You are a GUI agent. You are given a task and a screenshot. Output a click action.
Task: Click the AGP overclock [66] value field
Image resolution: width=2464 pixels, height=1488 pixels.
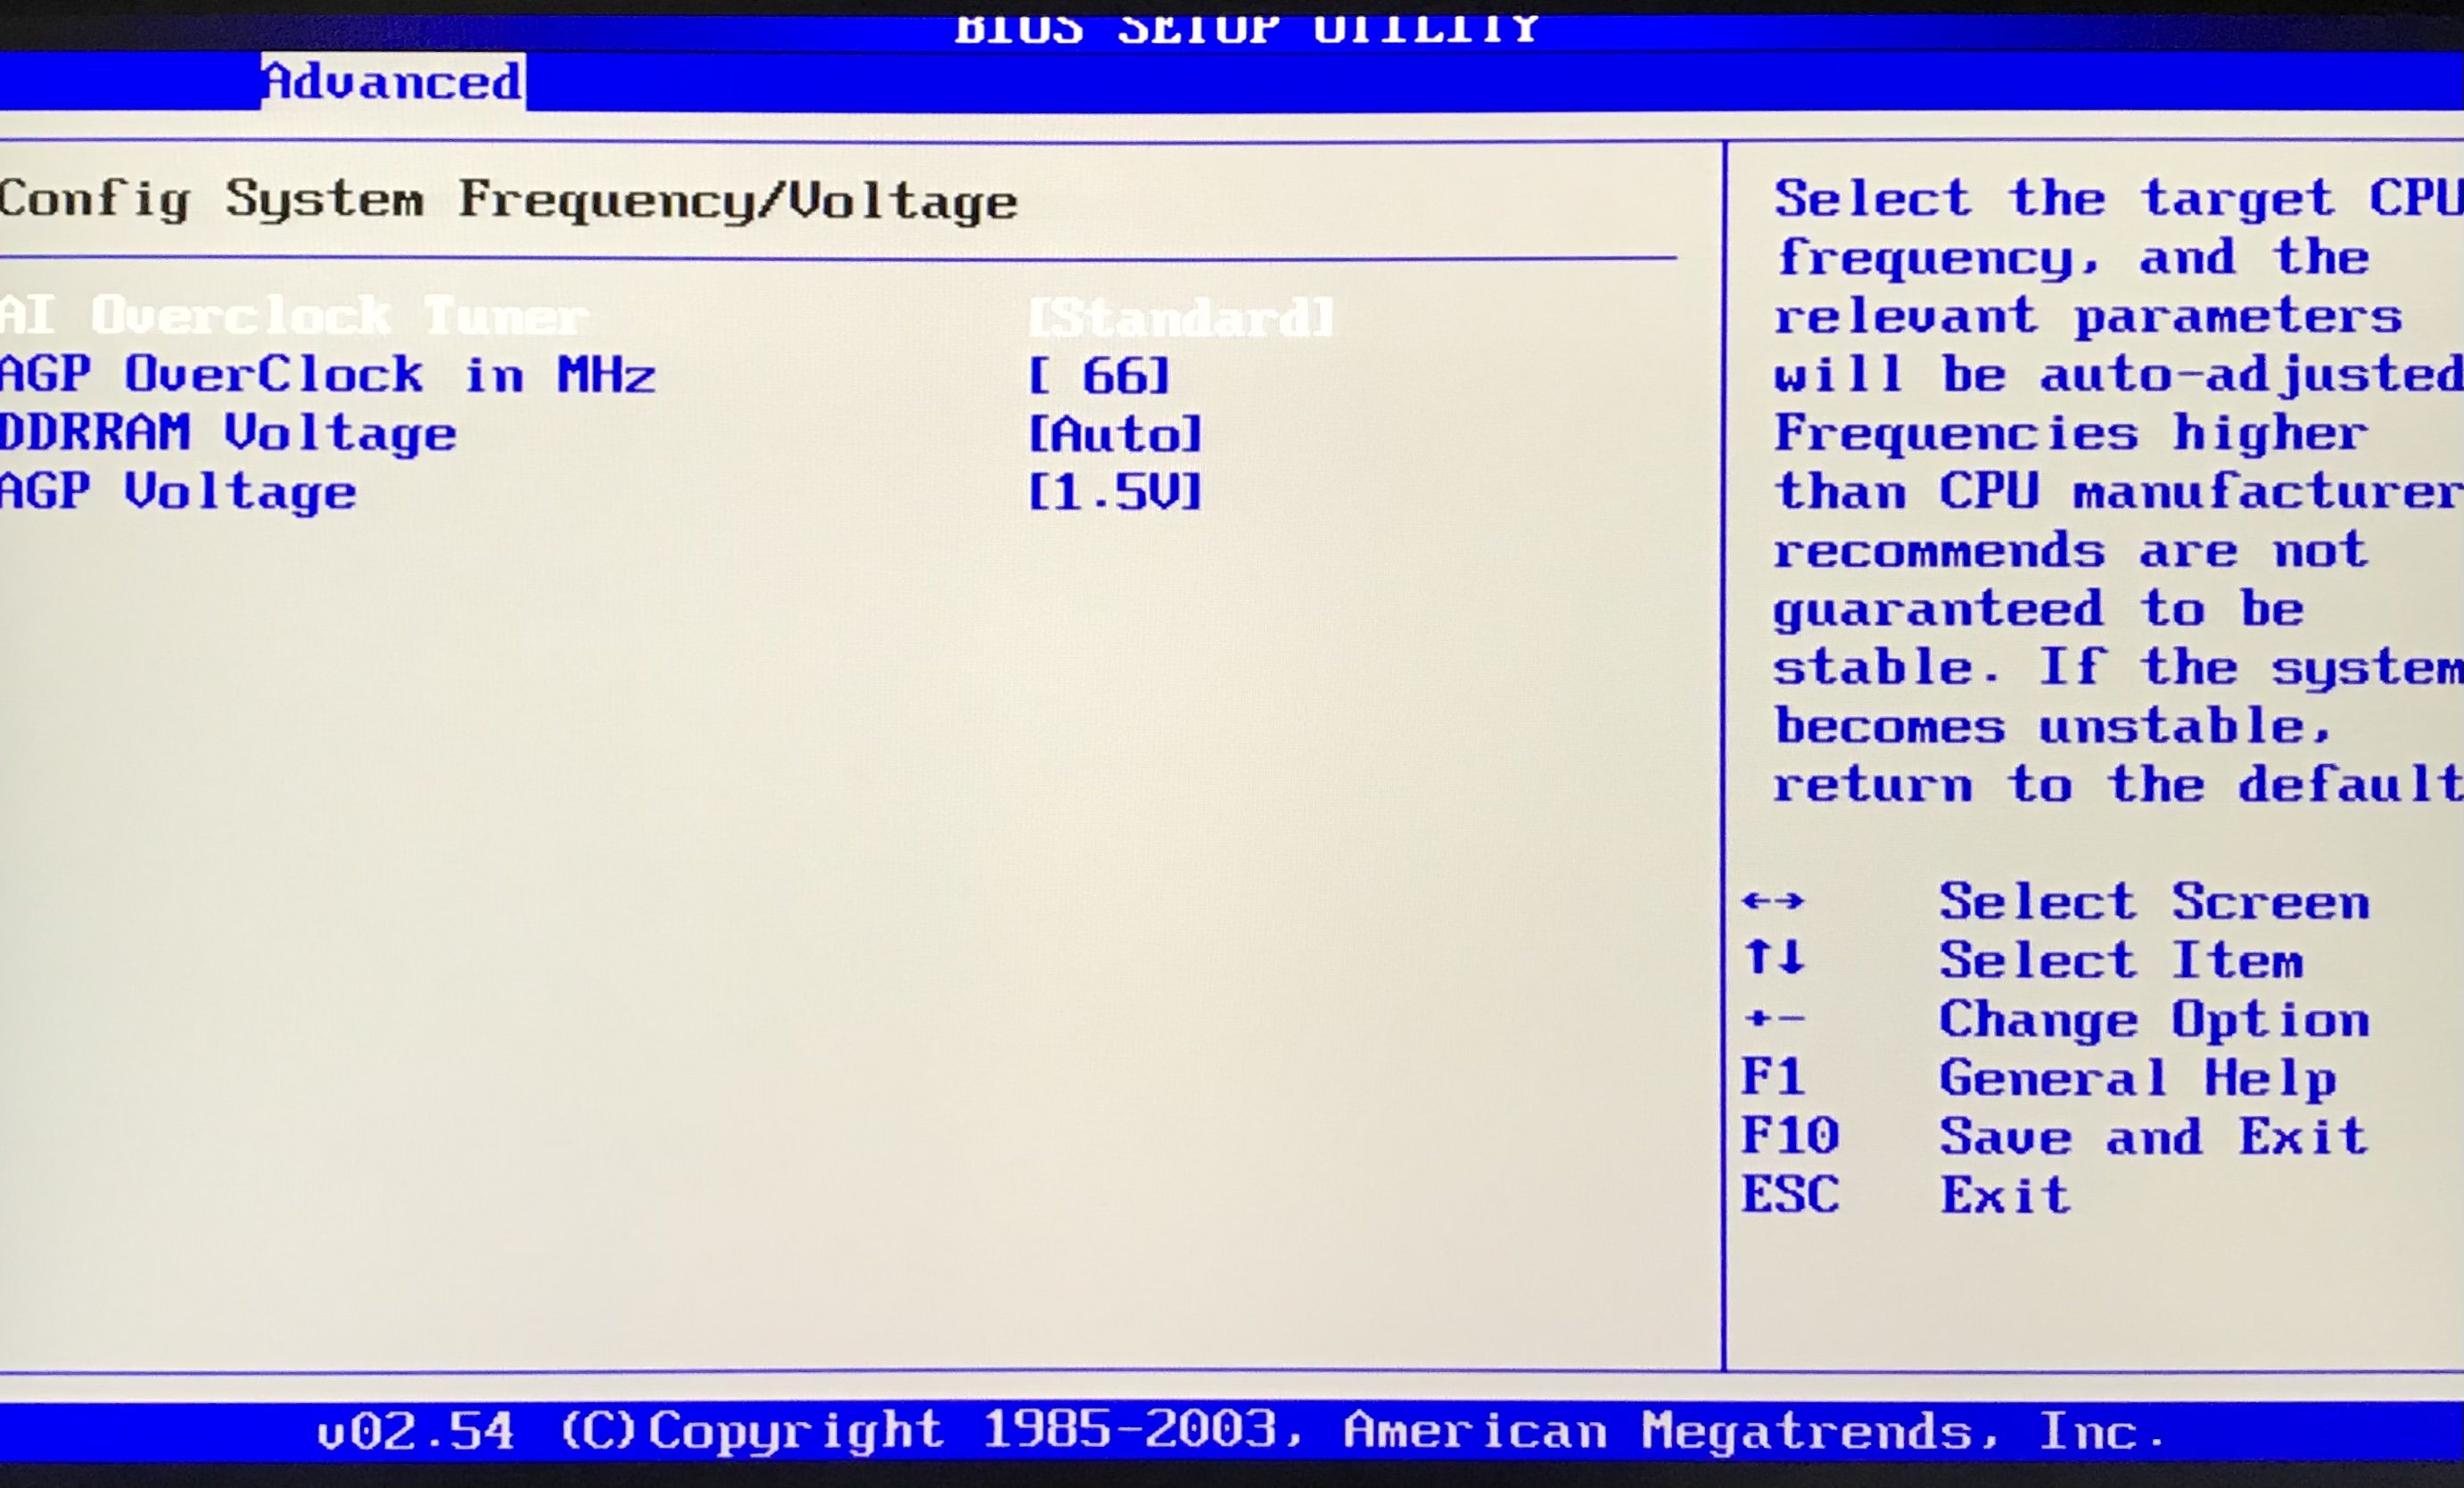click(x=1099, y=377)
